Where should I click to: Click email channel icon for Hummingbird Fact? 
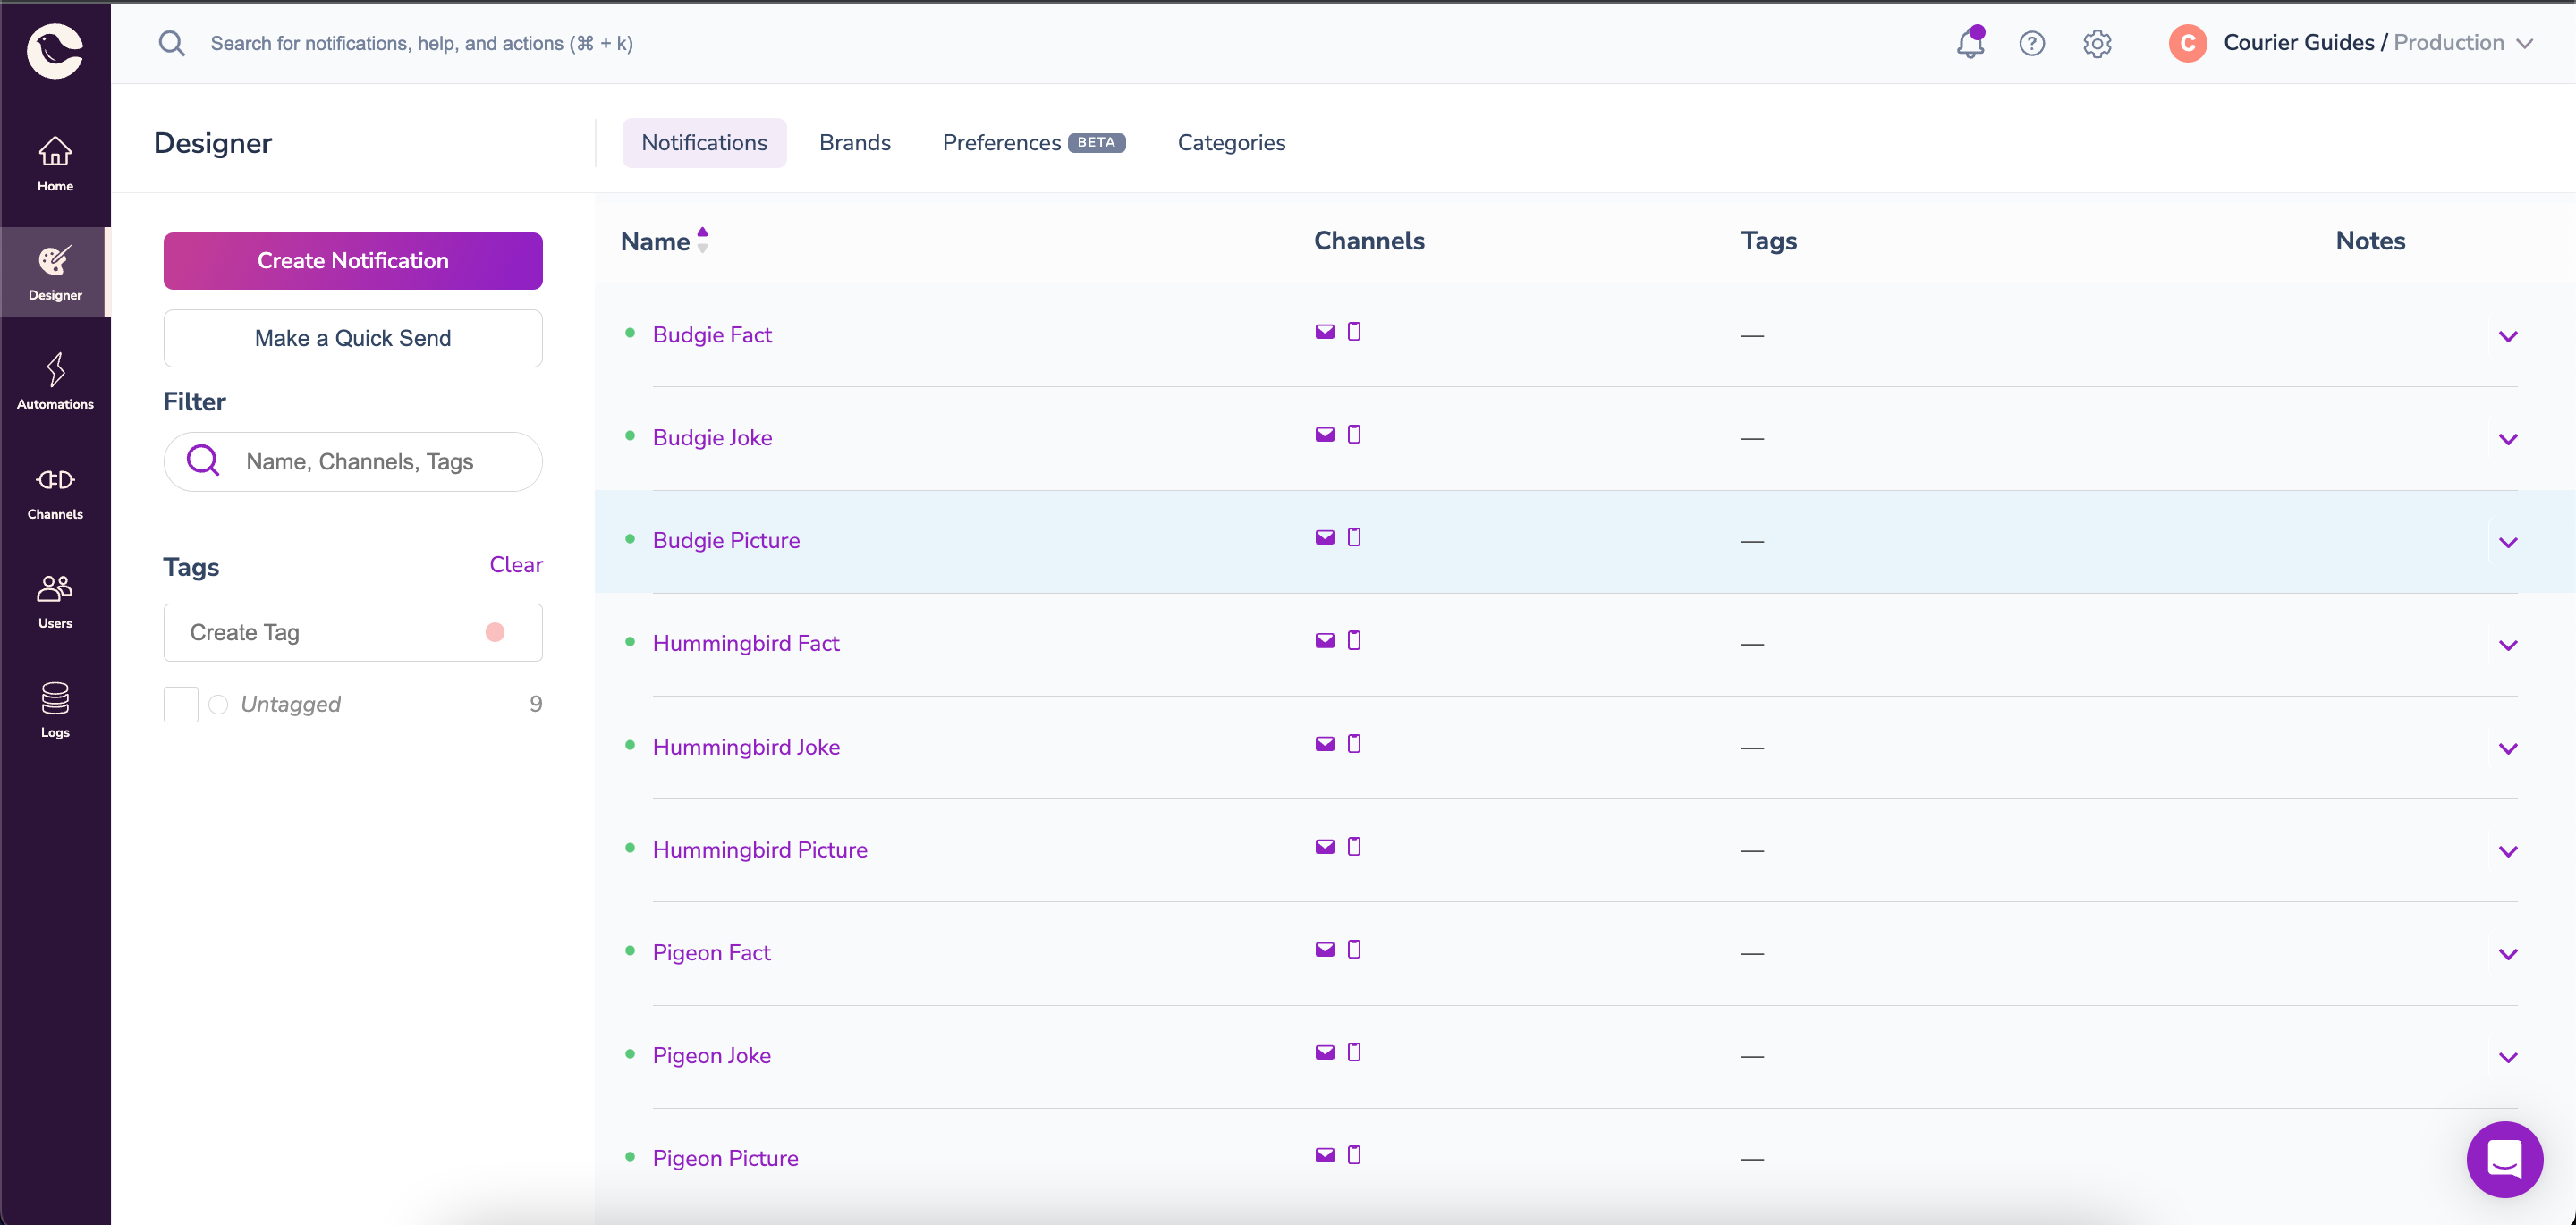point(1325,641)
